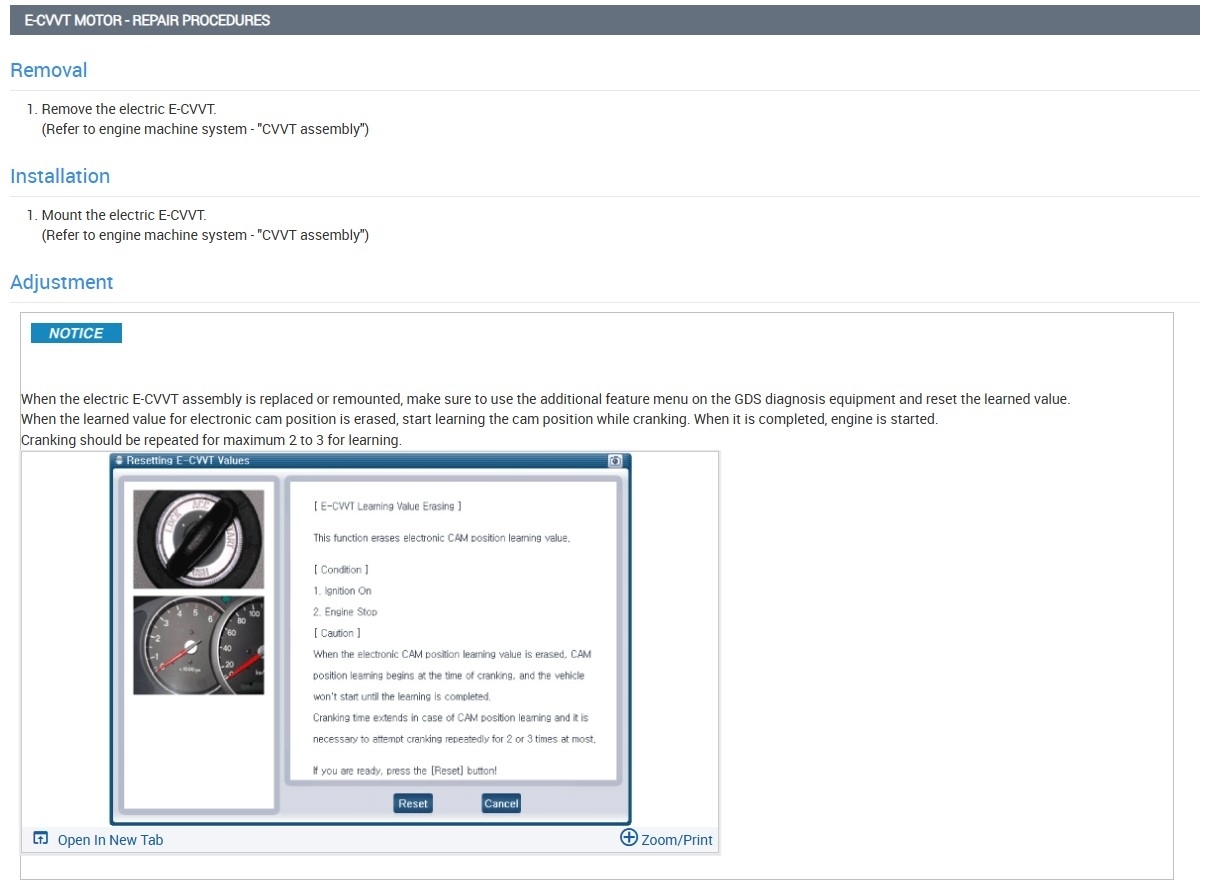Screen dimensions: 1208x893
Task: Click the '[ Caution ]' label in dialog
Action: pyautogui.click(x=337, y=633)
